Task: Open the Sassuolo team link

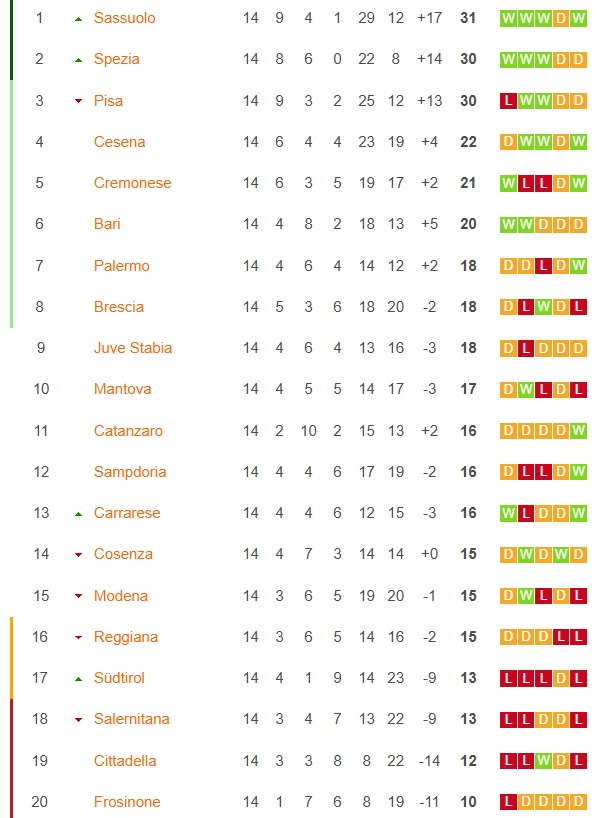Action: pyautogui.click(x=124, y=18)
